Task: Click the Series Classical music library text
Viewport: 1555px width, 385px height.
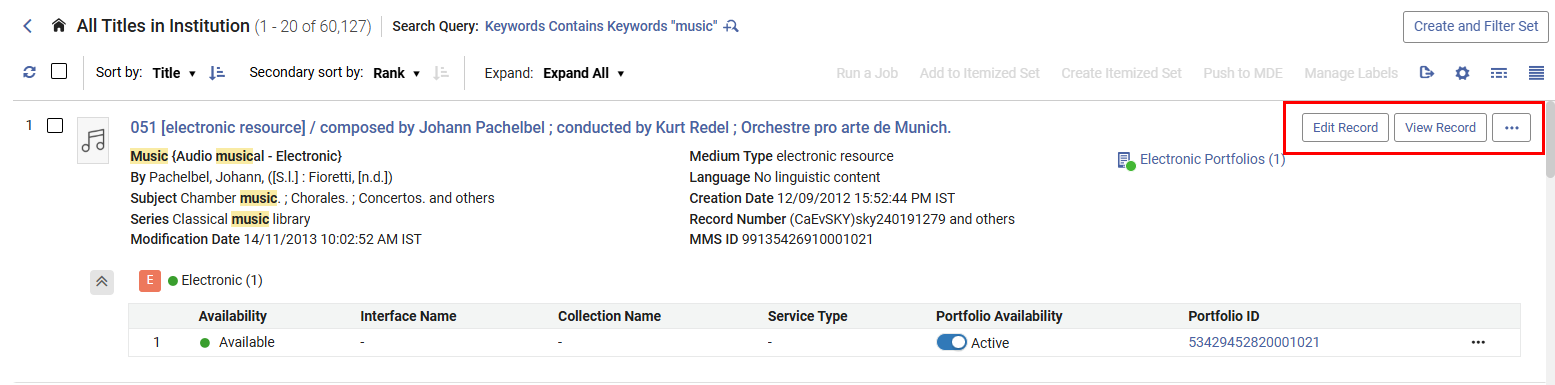Action: coord(220,218)
